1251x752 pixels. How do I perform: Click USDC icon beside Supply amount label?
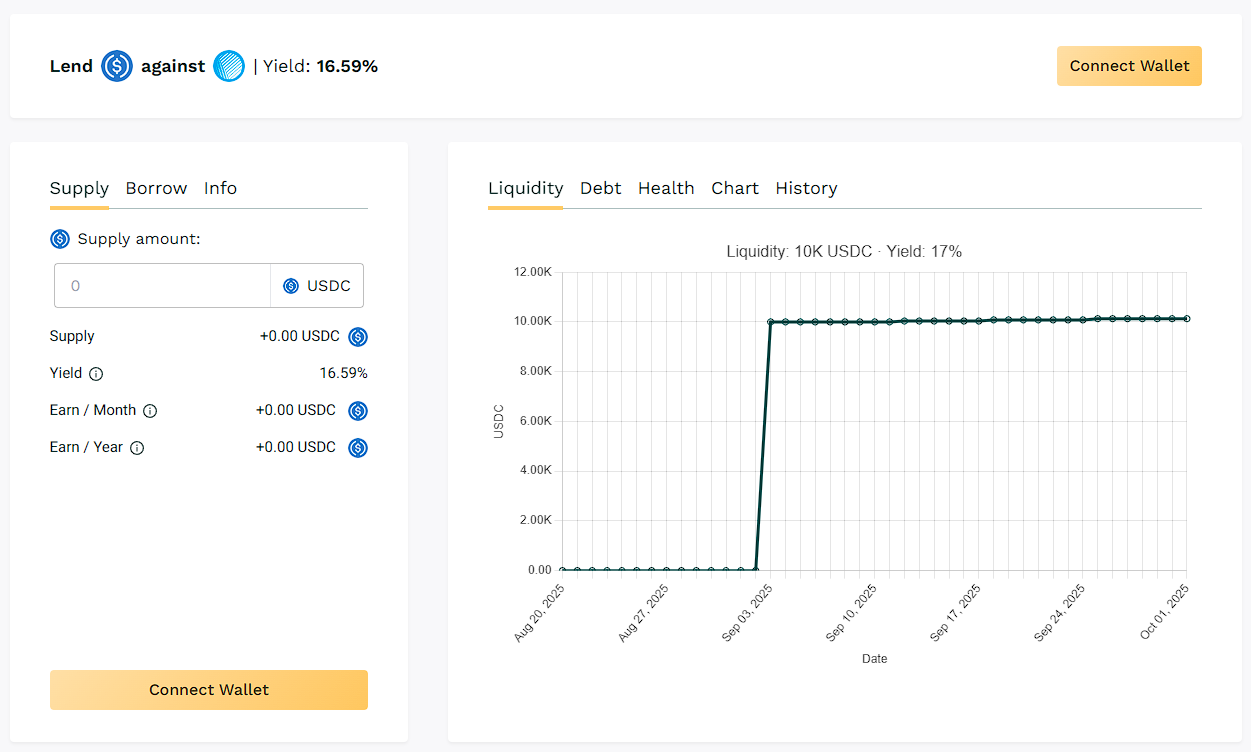point(60,239)
